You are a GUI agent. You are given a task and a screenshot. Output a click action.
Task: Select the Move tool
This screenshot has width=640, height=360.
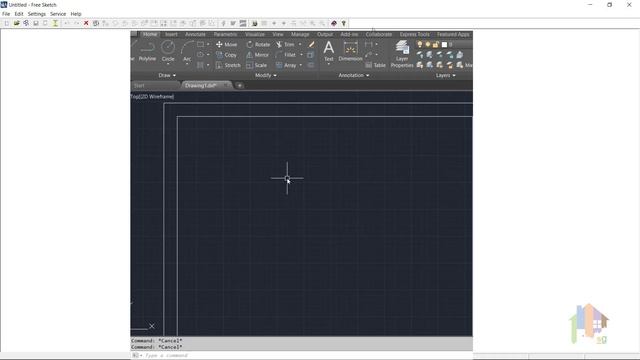[x=226, y=44]
